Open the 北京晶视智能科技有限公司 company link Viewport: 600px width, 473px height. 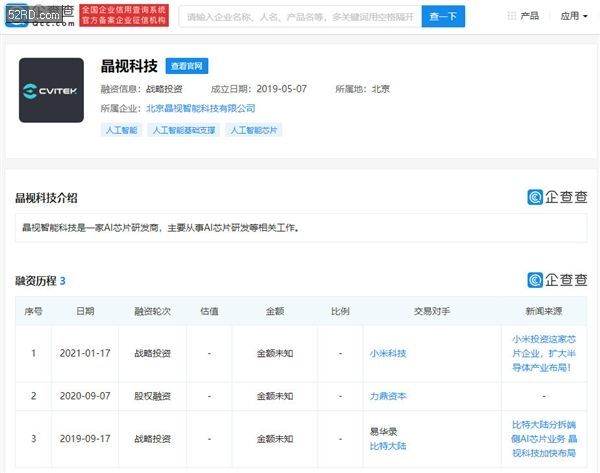click(x=200, y=108)
